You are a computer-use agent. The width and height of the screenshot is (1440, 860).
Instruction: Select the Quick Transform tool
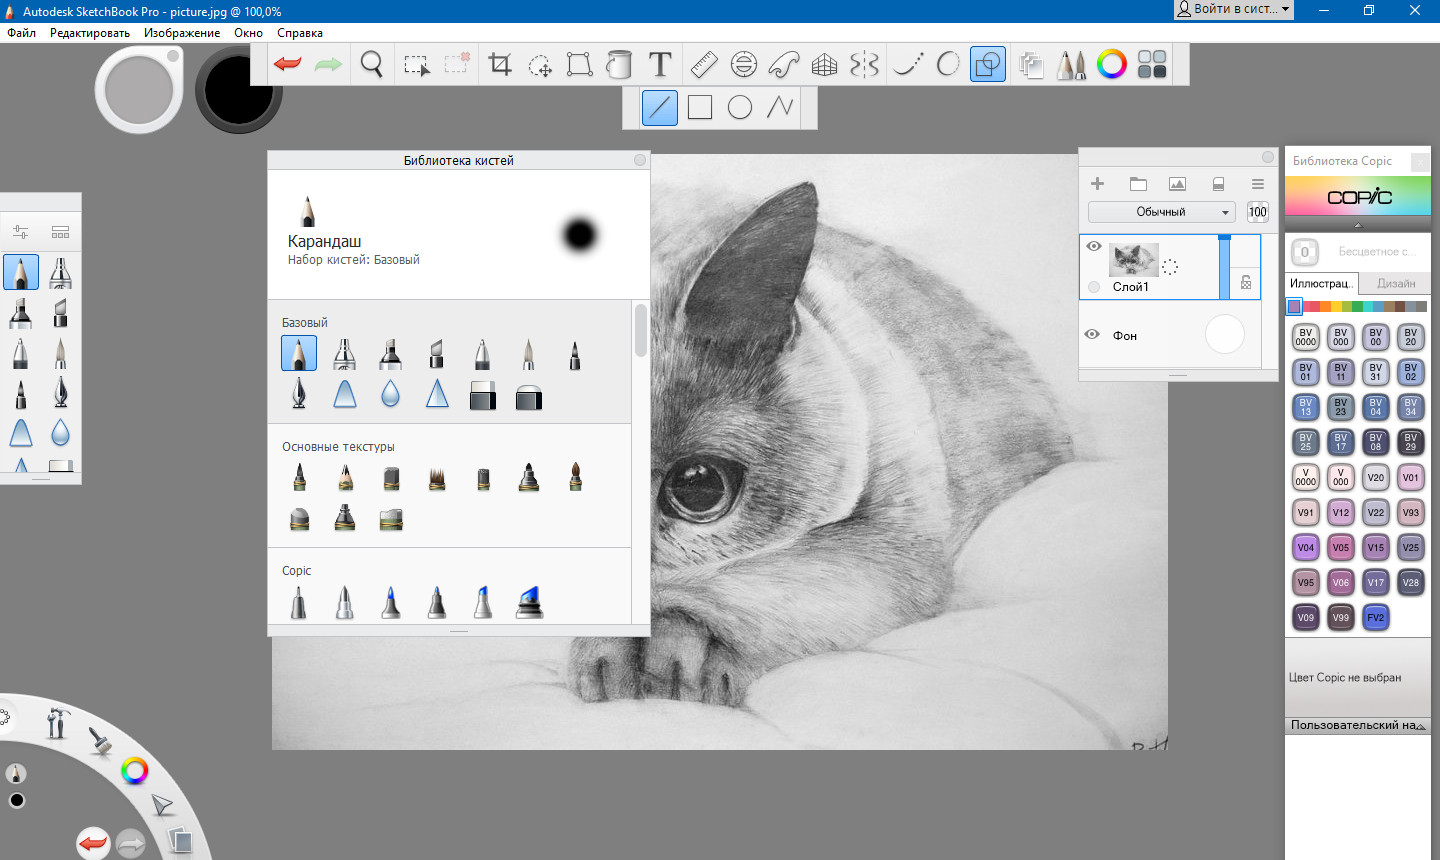pos(540,65)
